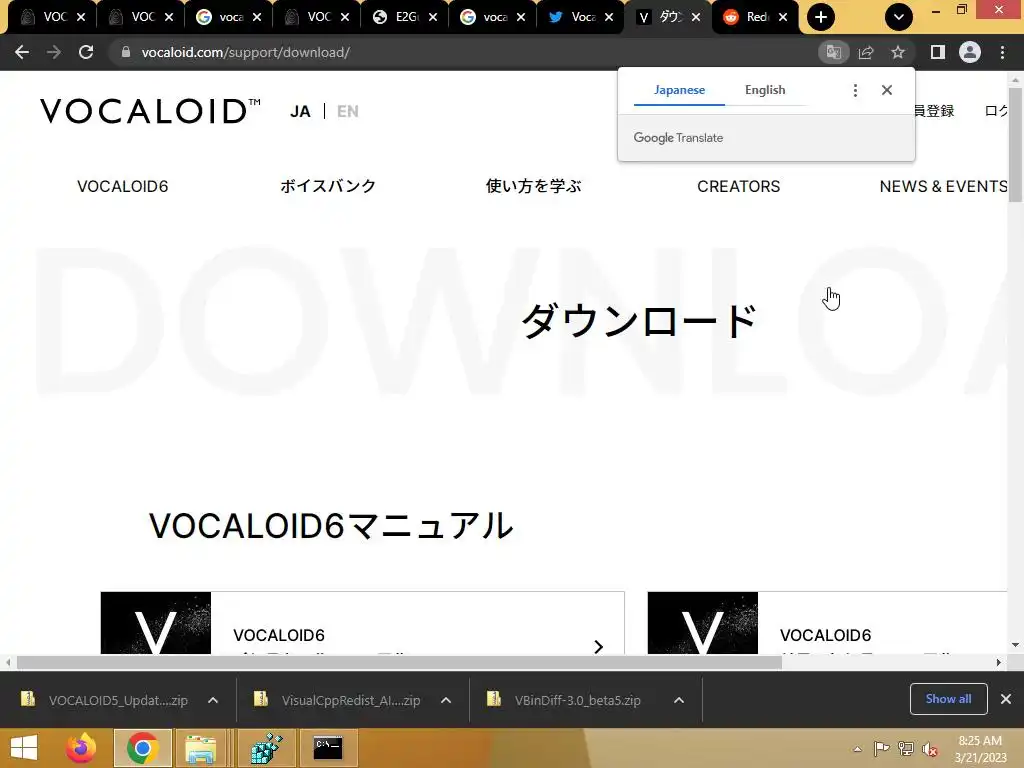The height and width of the screenshot is (768, 1024).
Task: Switch site language to JA
Action: [300, 112]
